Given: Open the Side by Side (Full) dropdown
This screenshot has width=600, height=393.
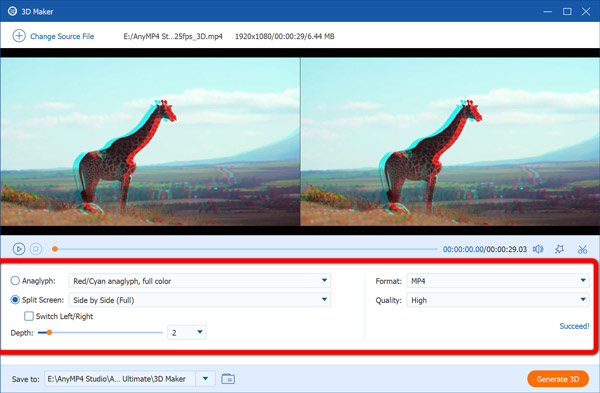Looking at the screenshot, I should (199, 300).
